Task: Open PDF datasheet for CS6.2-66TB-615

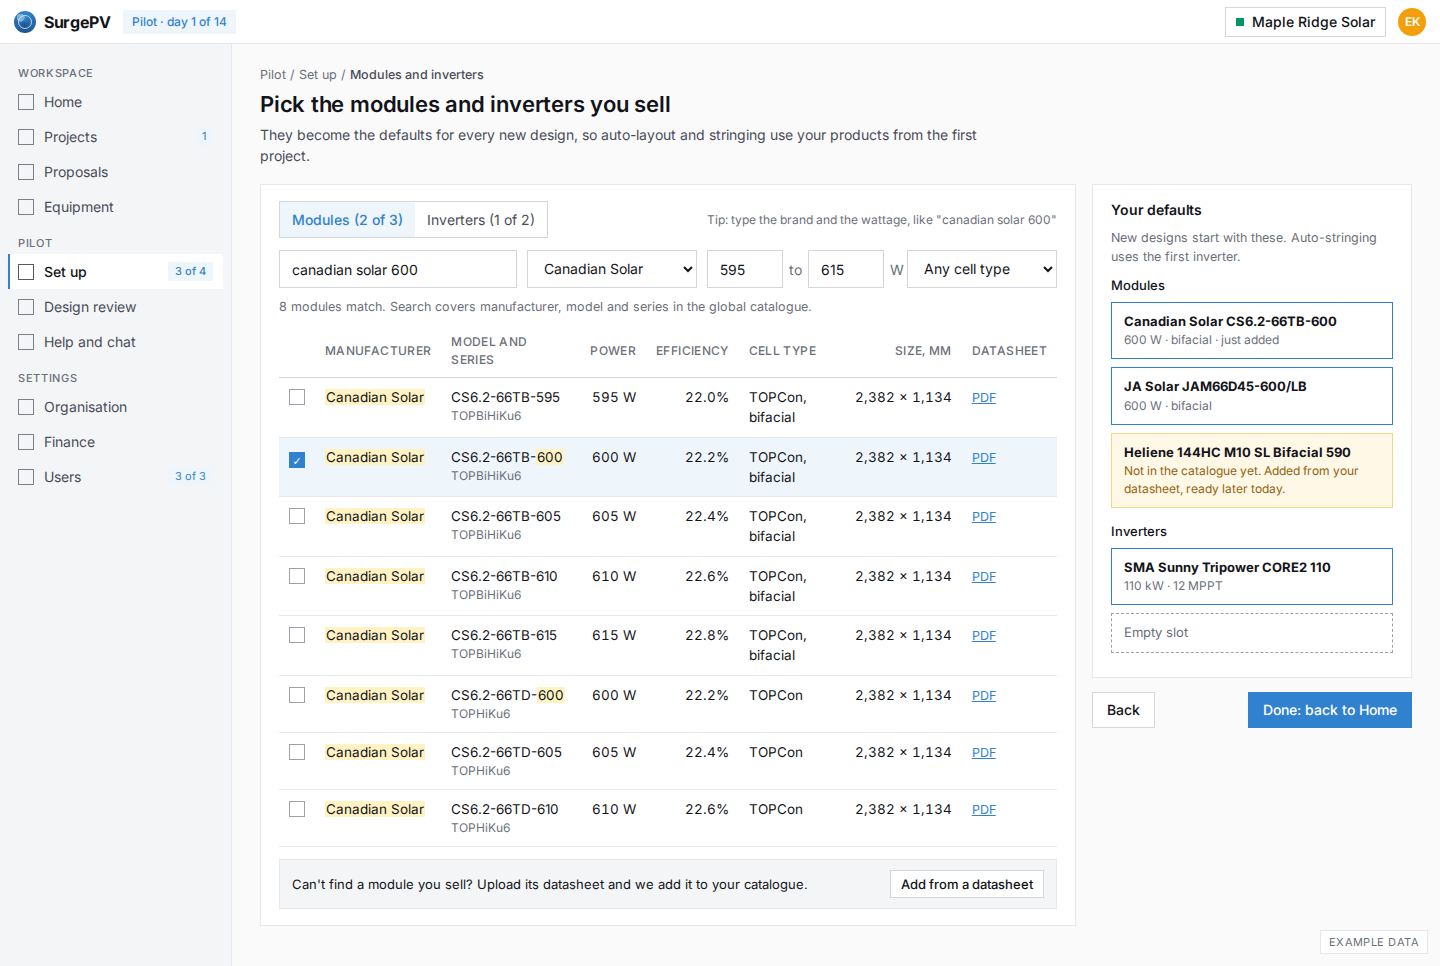Action: [x=984, y=635]
